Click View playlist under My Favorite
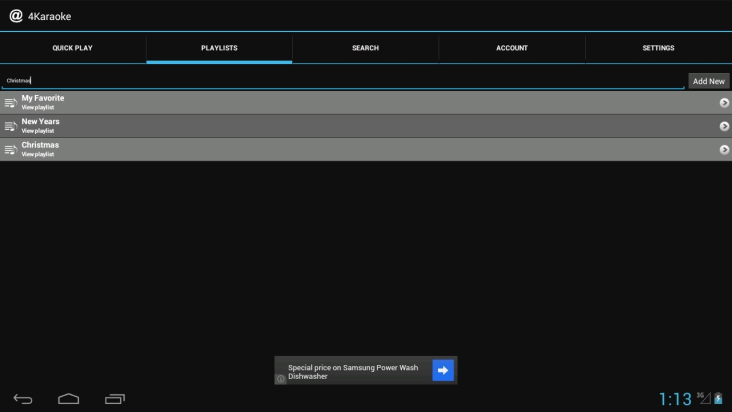This screenshot has height=412, width=732. (37, 107)
